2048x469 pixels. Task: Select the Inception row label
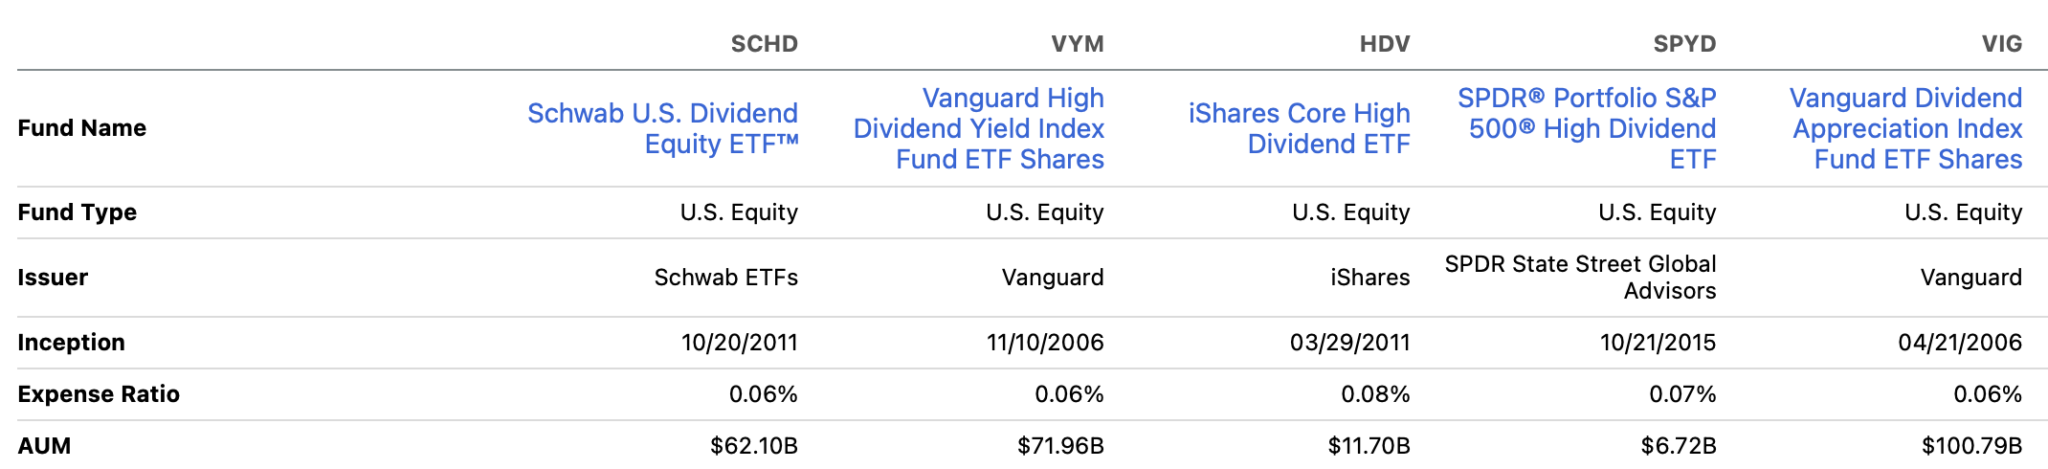[71, 342]
